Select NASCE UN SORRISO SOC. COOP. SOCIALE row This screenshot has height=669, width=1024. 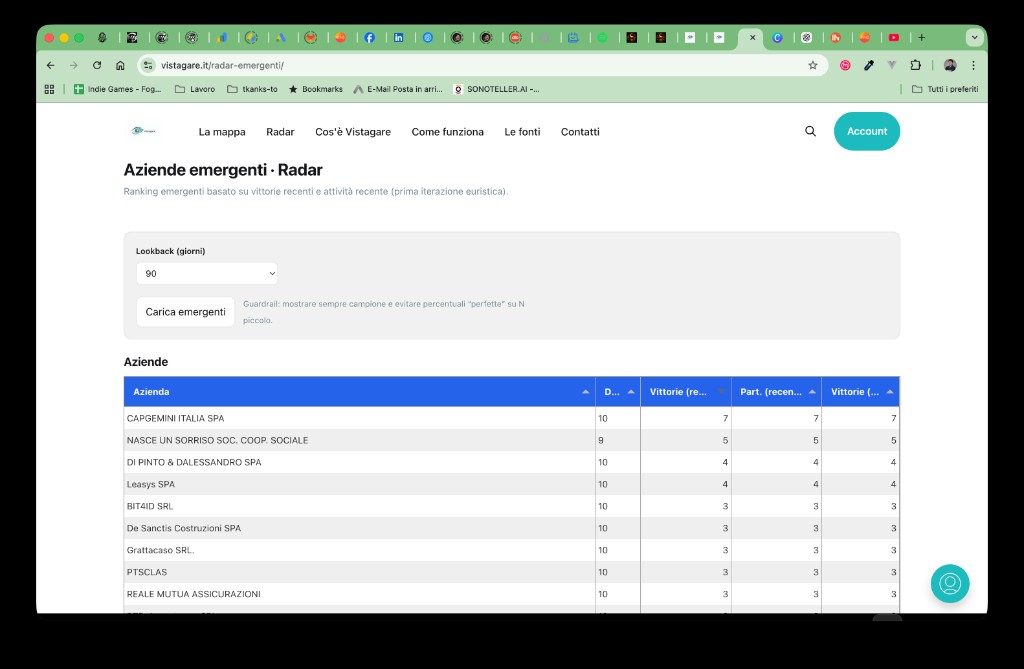511,440
